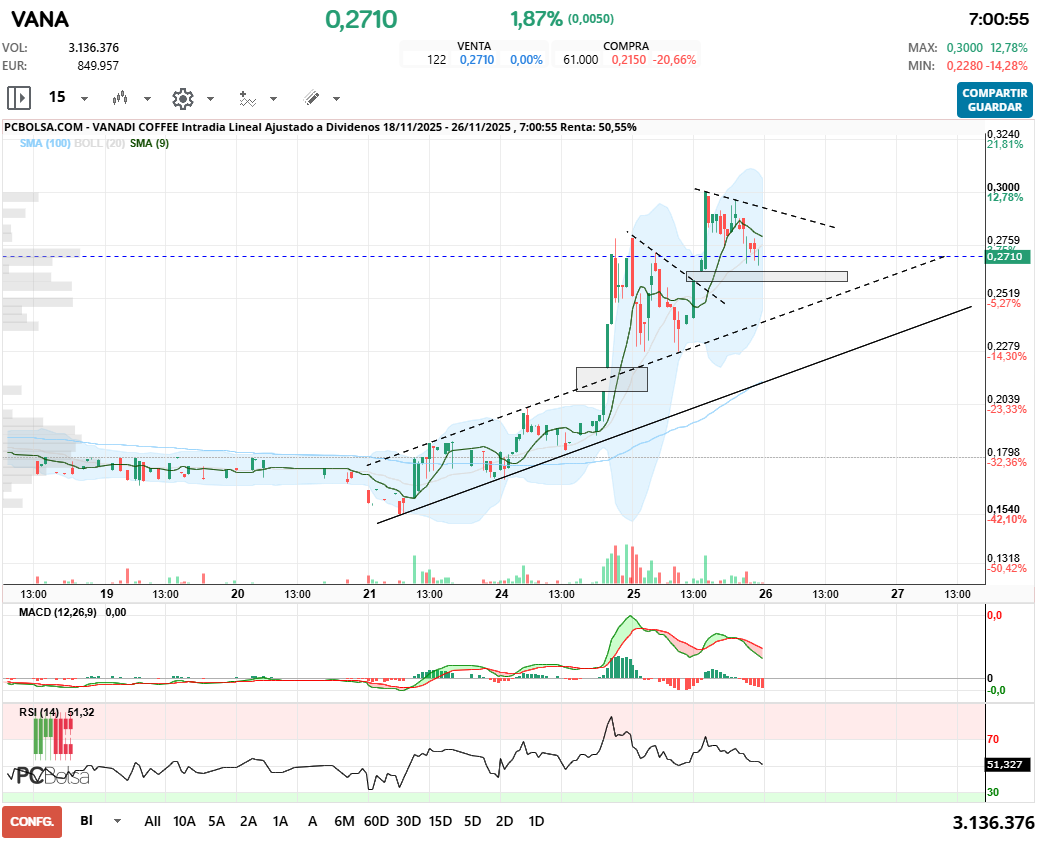Select the 2D time range
This screenshot has height=843, width=1048.
505,821
